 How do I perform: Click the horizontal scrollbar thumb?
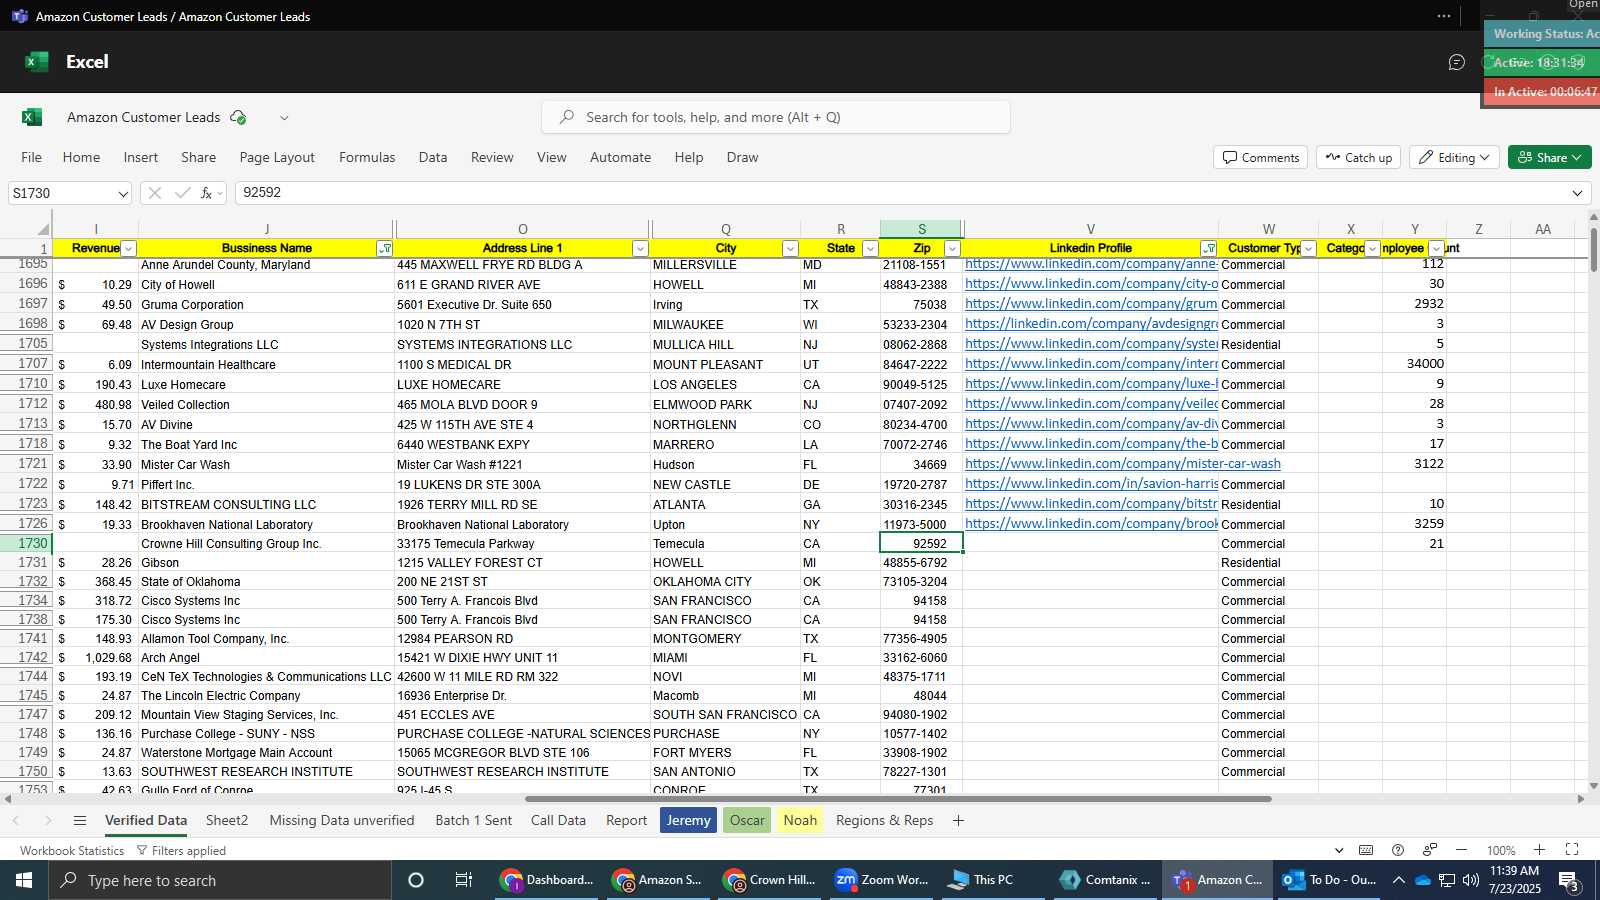point(898,799)
